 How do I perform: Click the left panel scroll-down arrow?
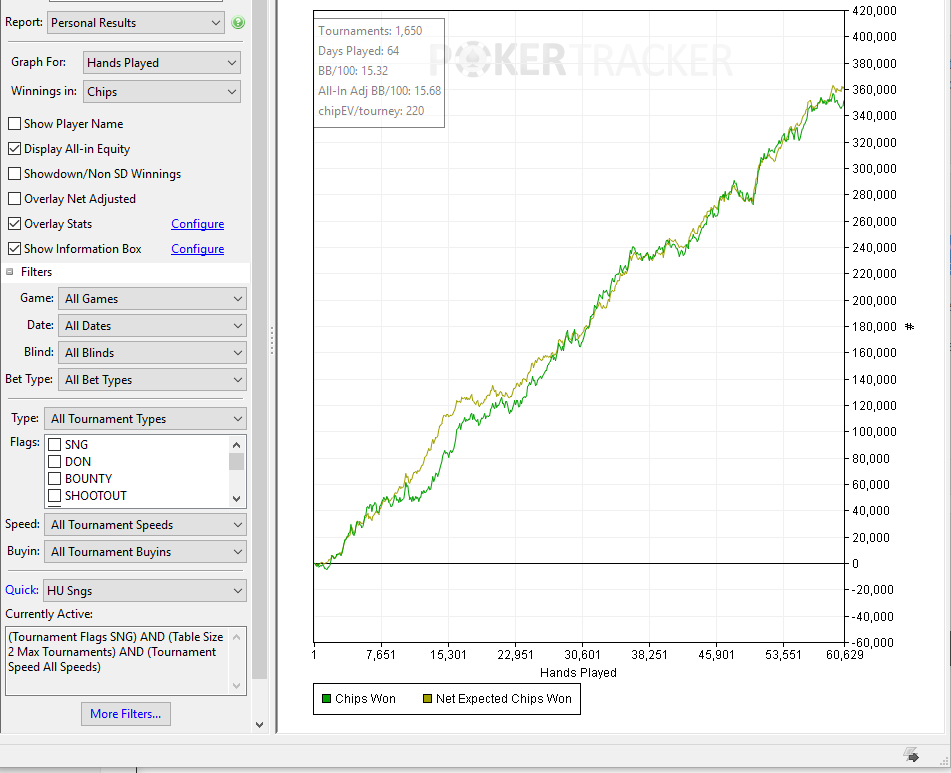pyautogui.click(x=260, y=724)
